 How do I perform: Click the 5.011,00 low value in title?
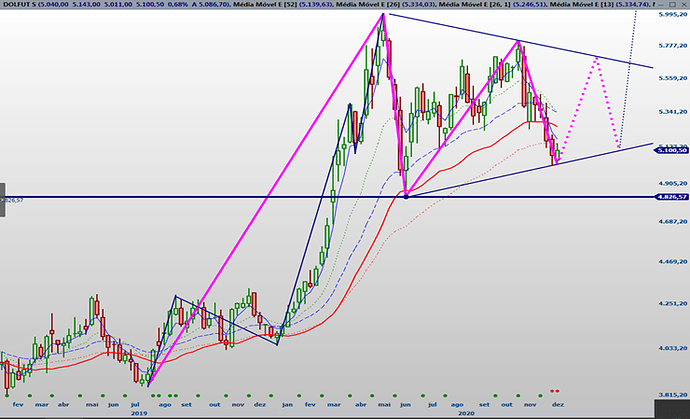pos(117,4)
